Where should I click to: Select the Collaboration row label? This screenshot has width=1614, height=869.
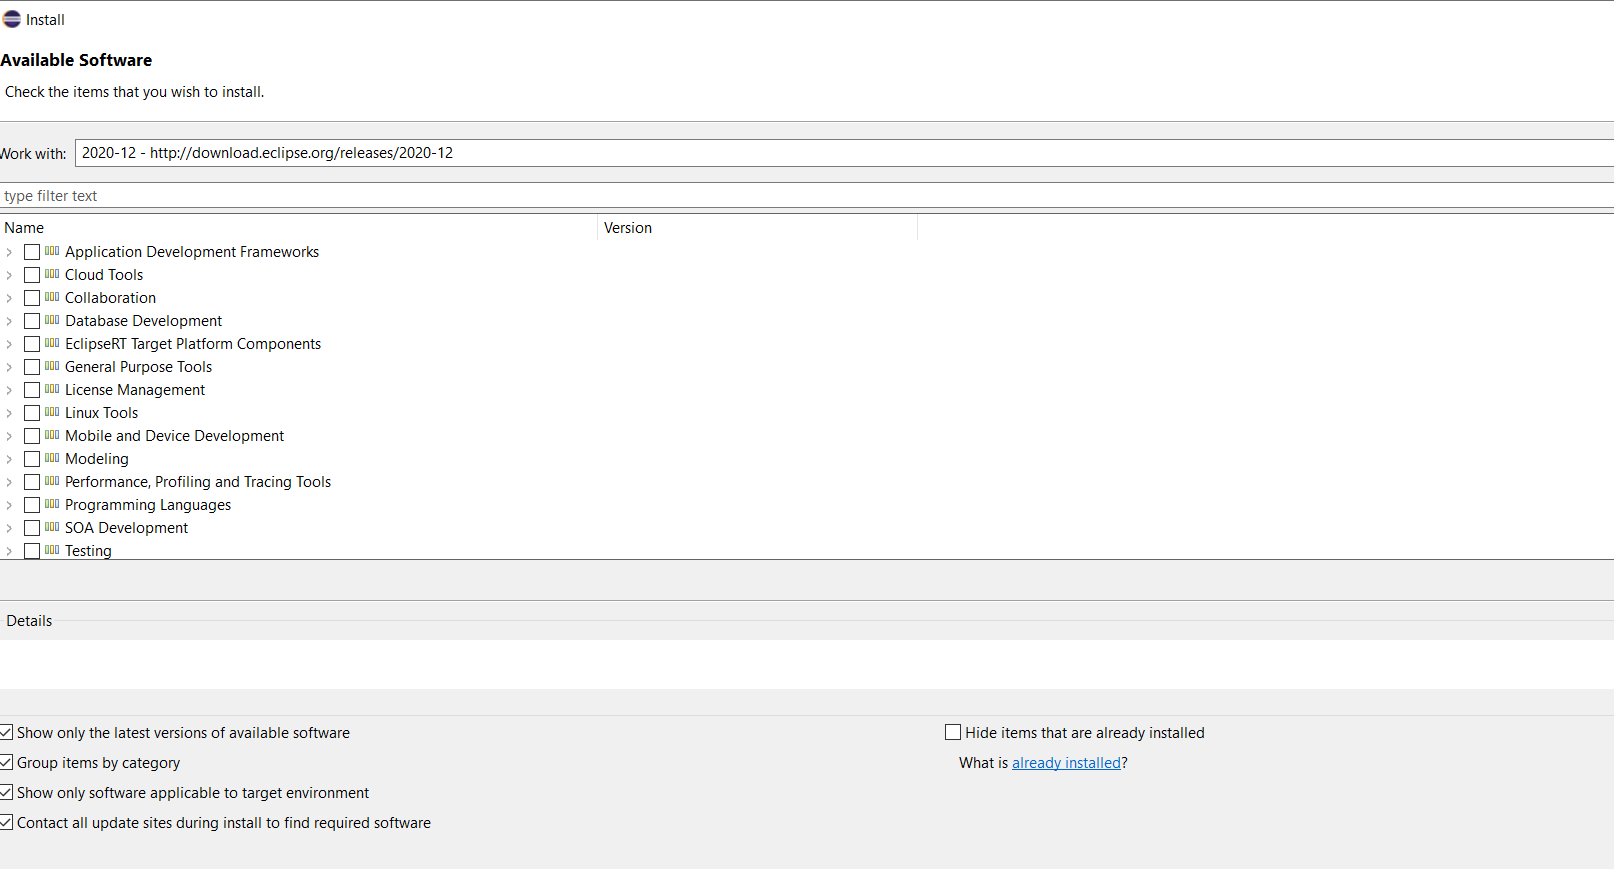coord(110,298)
